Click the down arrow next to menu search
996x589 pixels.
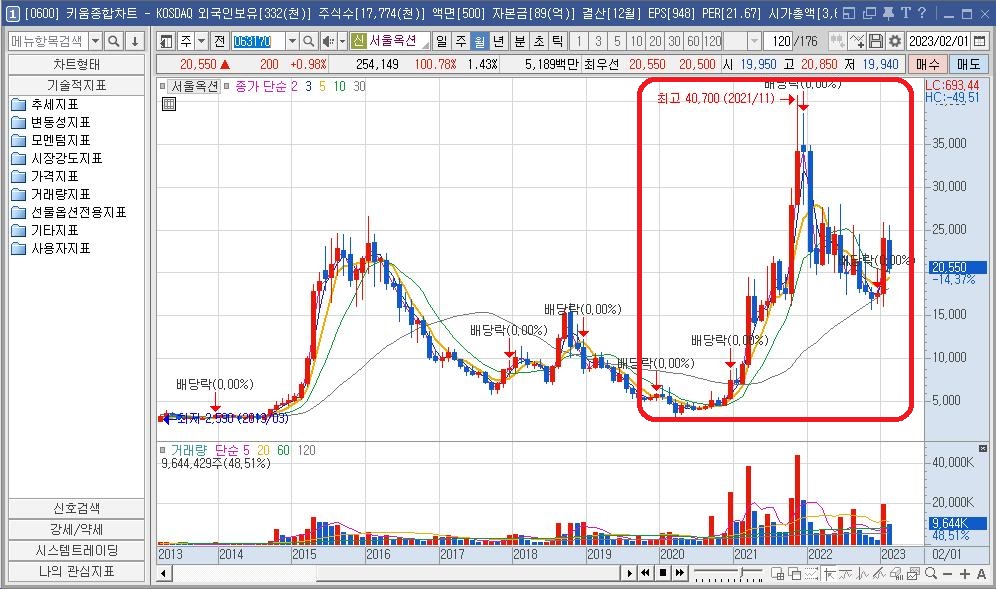click(135, 42)
